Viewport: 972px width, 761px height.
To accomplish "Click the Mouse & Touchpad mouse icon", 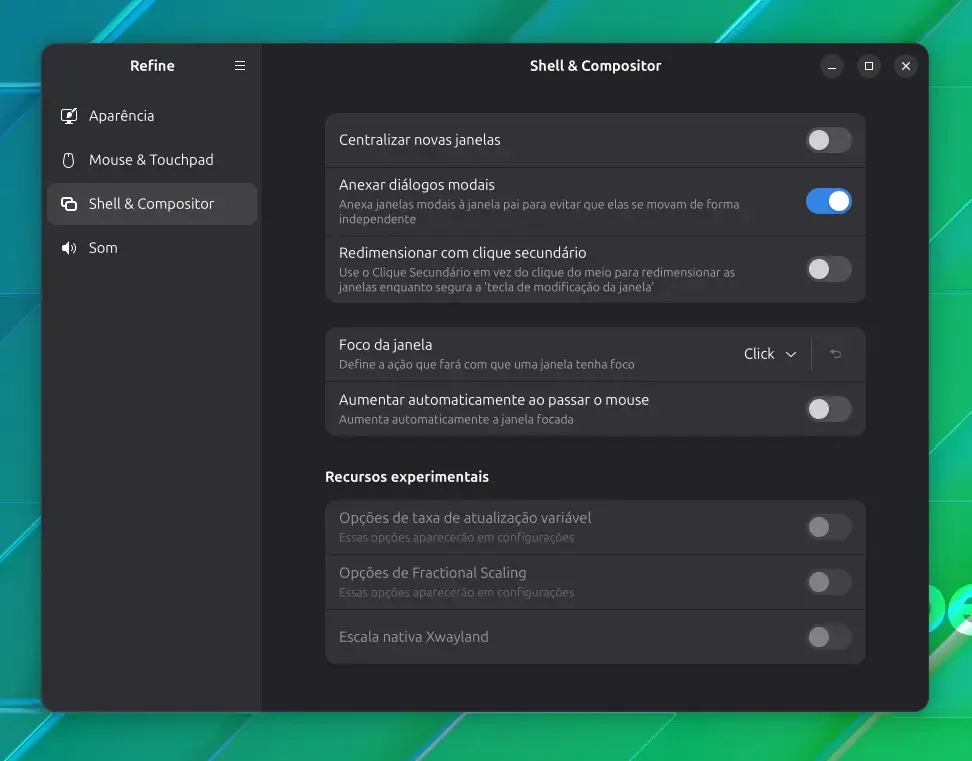I will [x=69, y=161].
